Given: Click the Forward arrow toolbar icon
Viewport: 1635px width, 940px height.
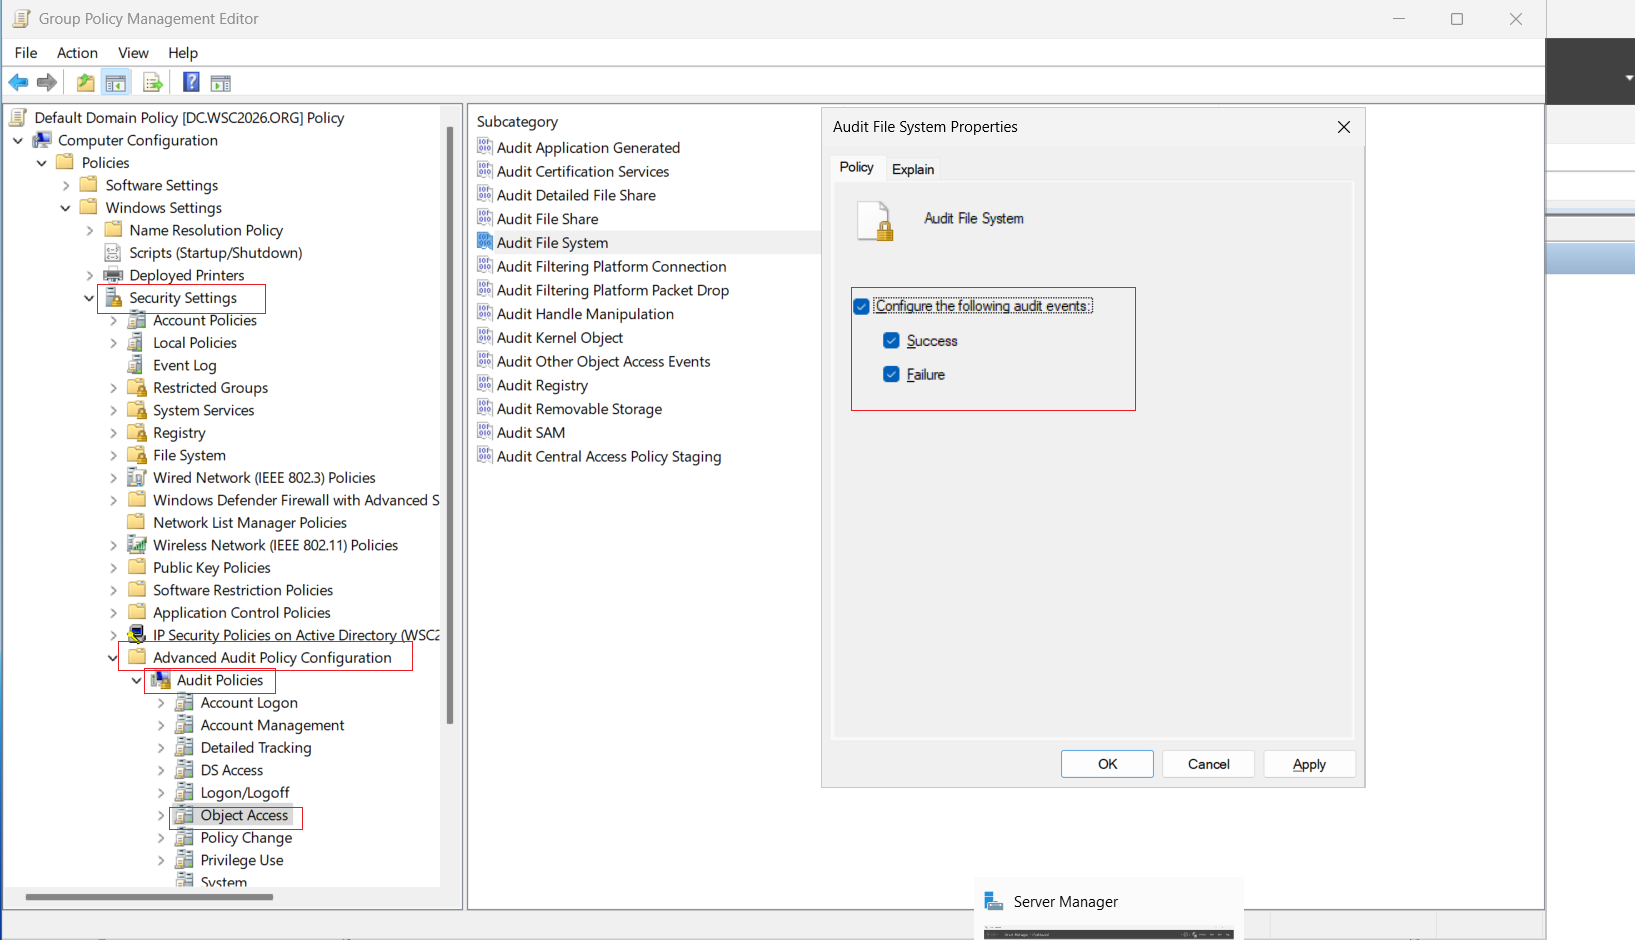Looking at the screenshot, I should pyautogui.click(x=46, y=83).
